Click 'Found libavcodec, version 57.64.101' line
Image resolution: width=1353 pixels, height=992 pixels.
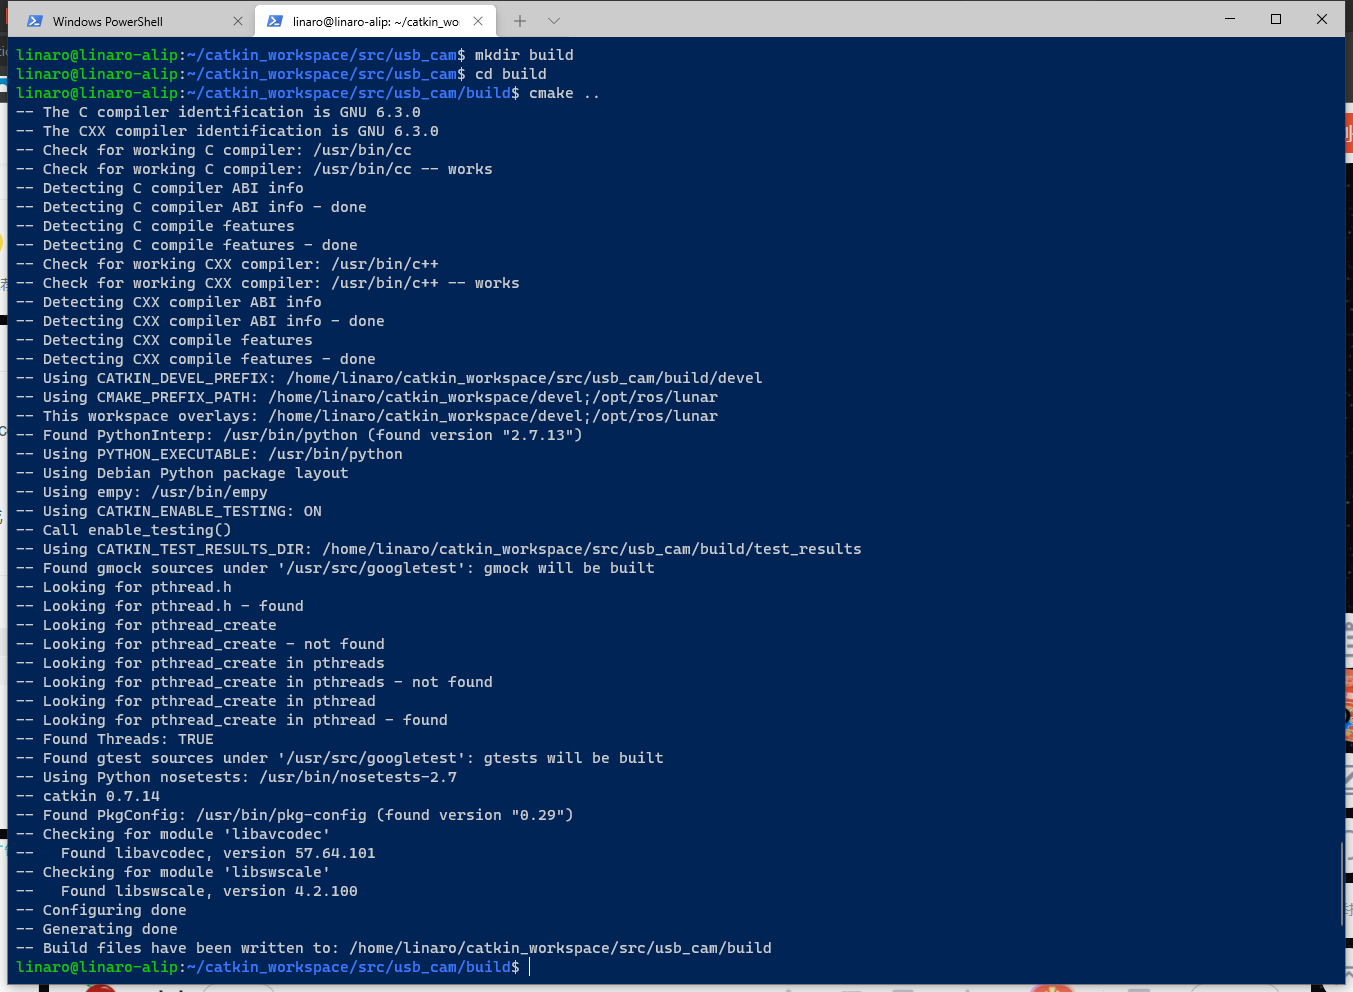(196, 853)
